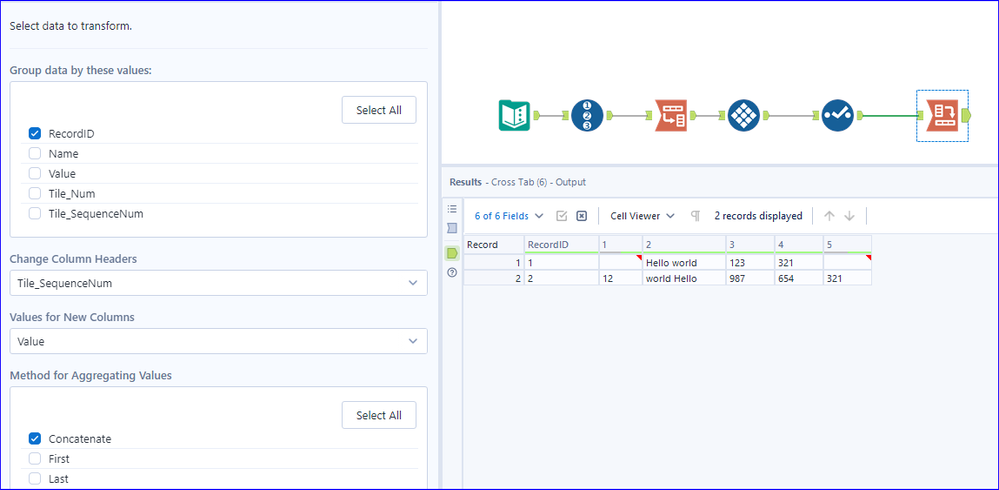Click the save field selection checkmark icon
The image size is (999, 490).
pos(561,216)
